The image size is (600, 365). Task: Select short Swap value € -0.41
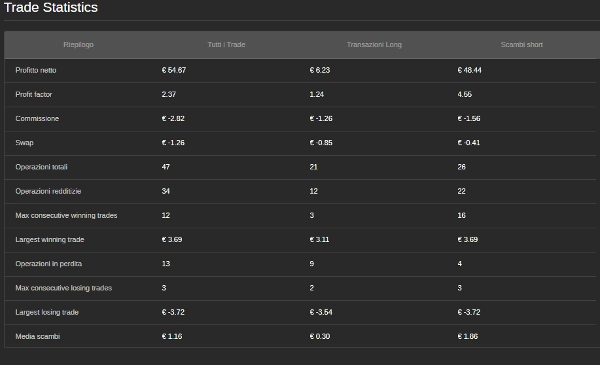[x=469, y=143]
